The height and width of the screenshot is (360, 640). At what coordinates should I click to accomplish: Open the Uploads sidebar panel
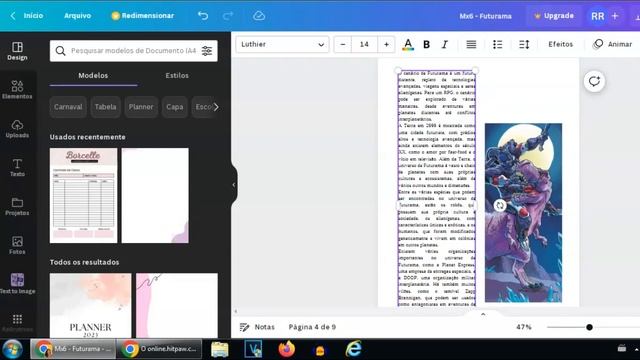pyautogui.click(x=17, y=129)
